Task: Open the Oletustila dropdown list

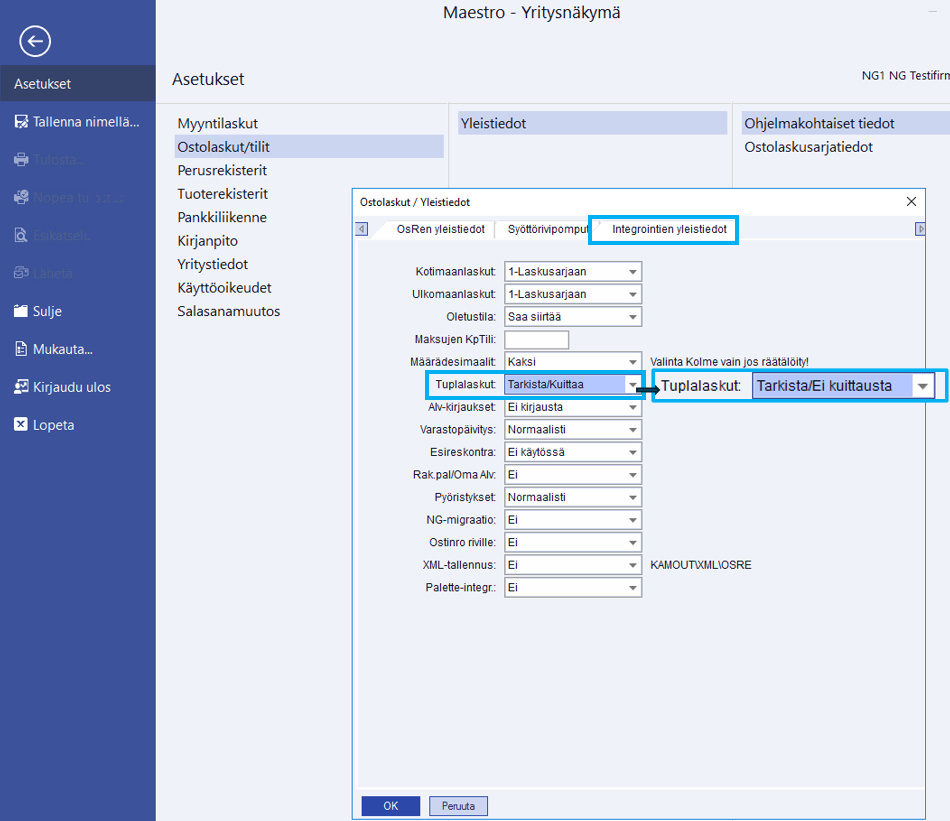Action: pyautogui.click(x=632, y=317)
